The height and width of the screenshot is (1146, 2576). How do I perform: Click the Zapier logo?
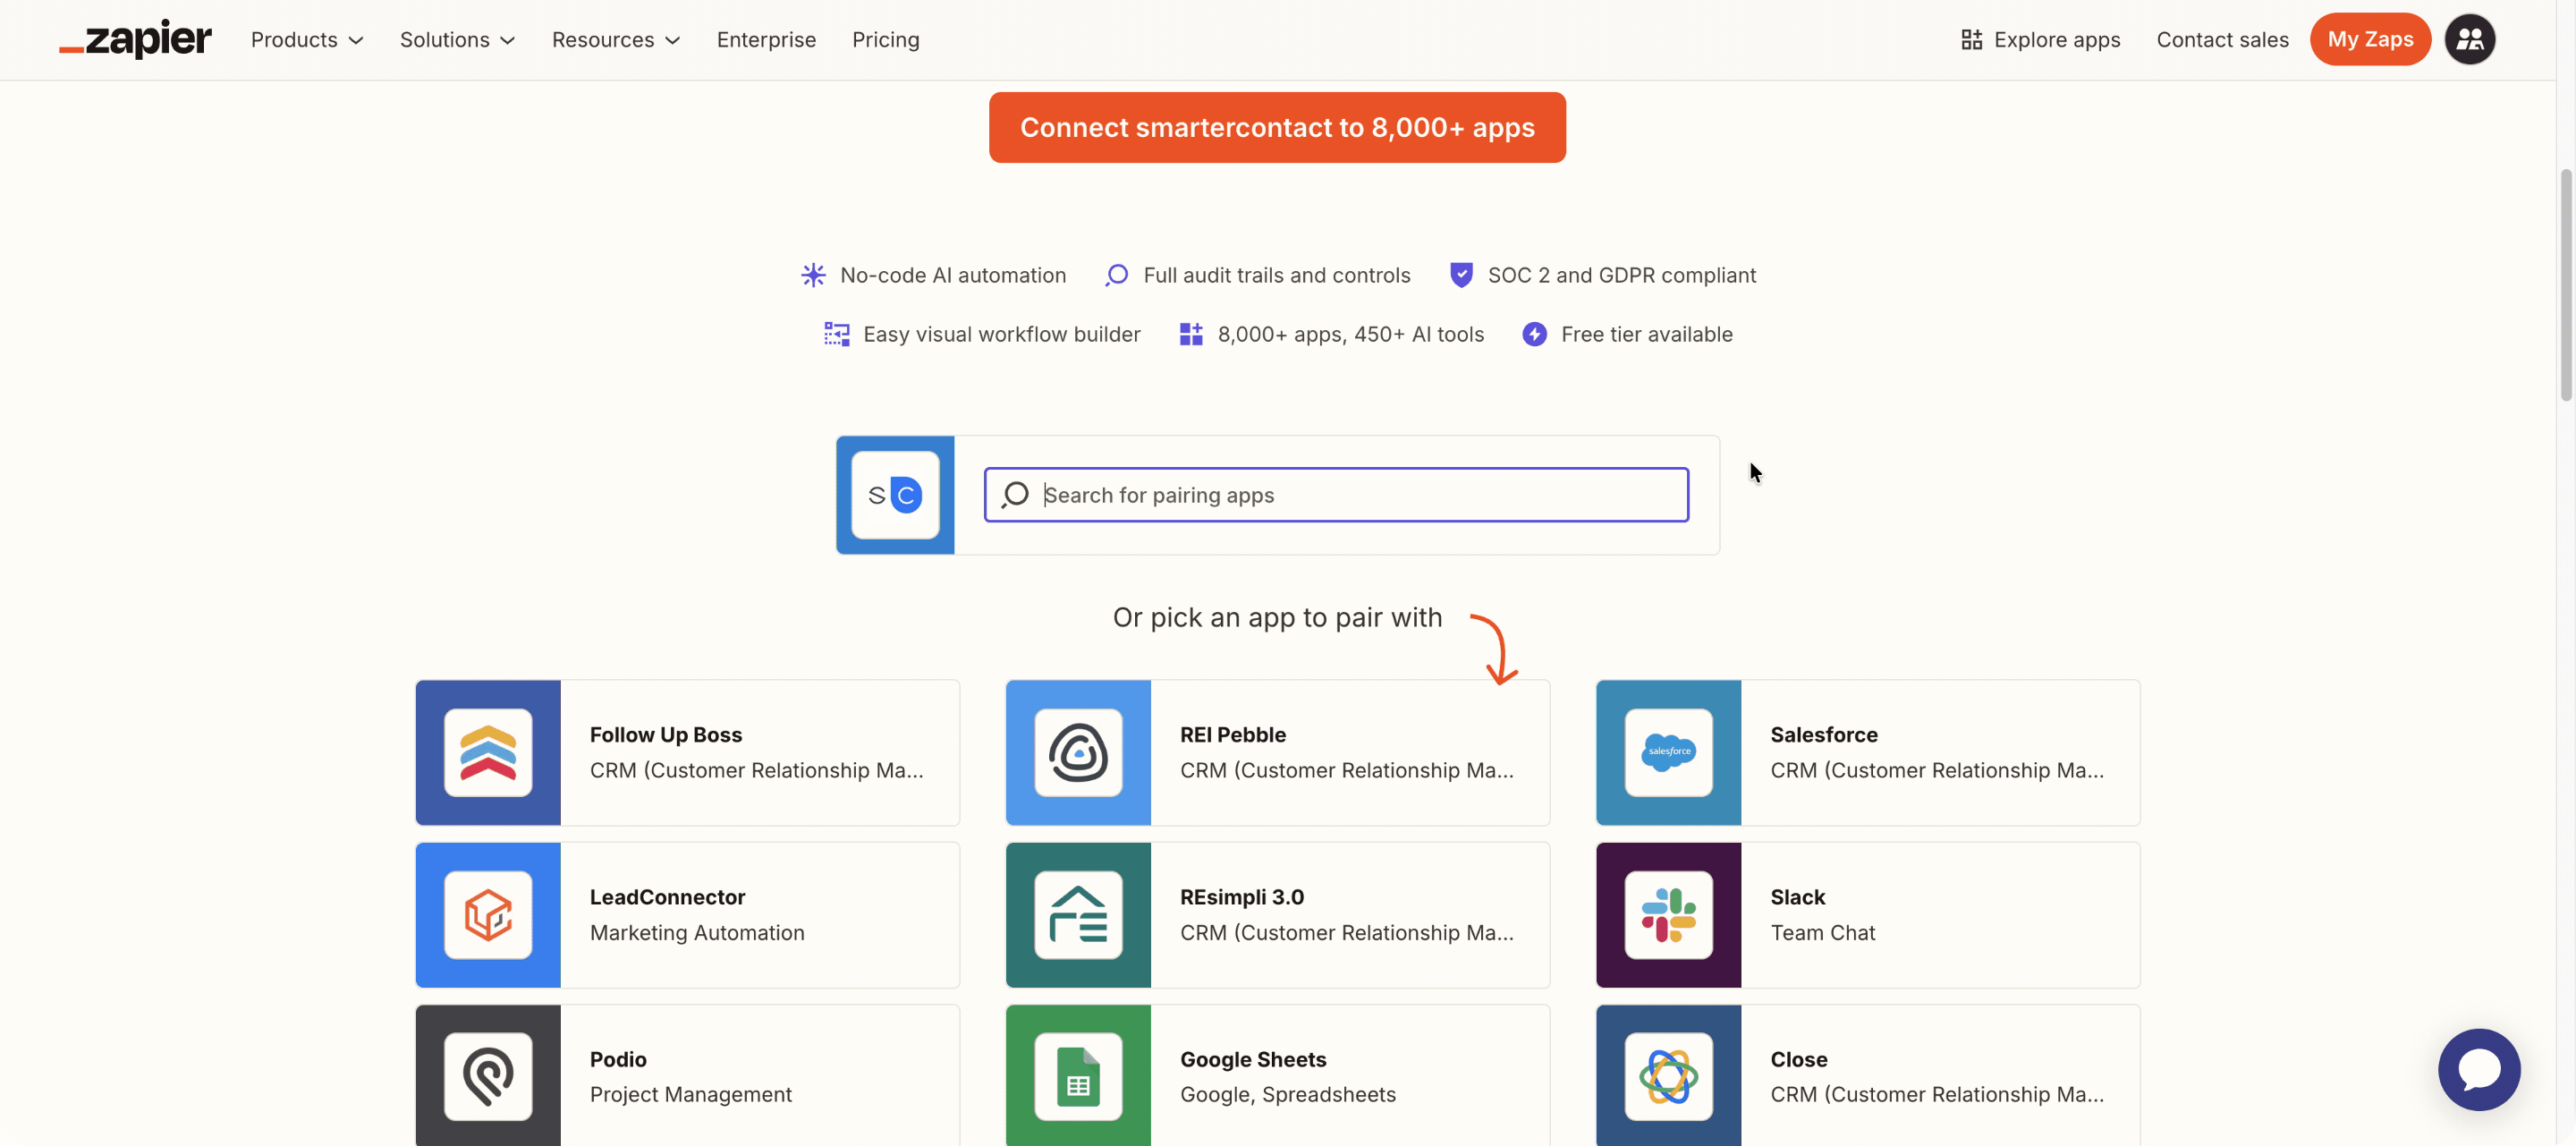coord(134,39)
